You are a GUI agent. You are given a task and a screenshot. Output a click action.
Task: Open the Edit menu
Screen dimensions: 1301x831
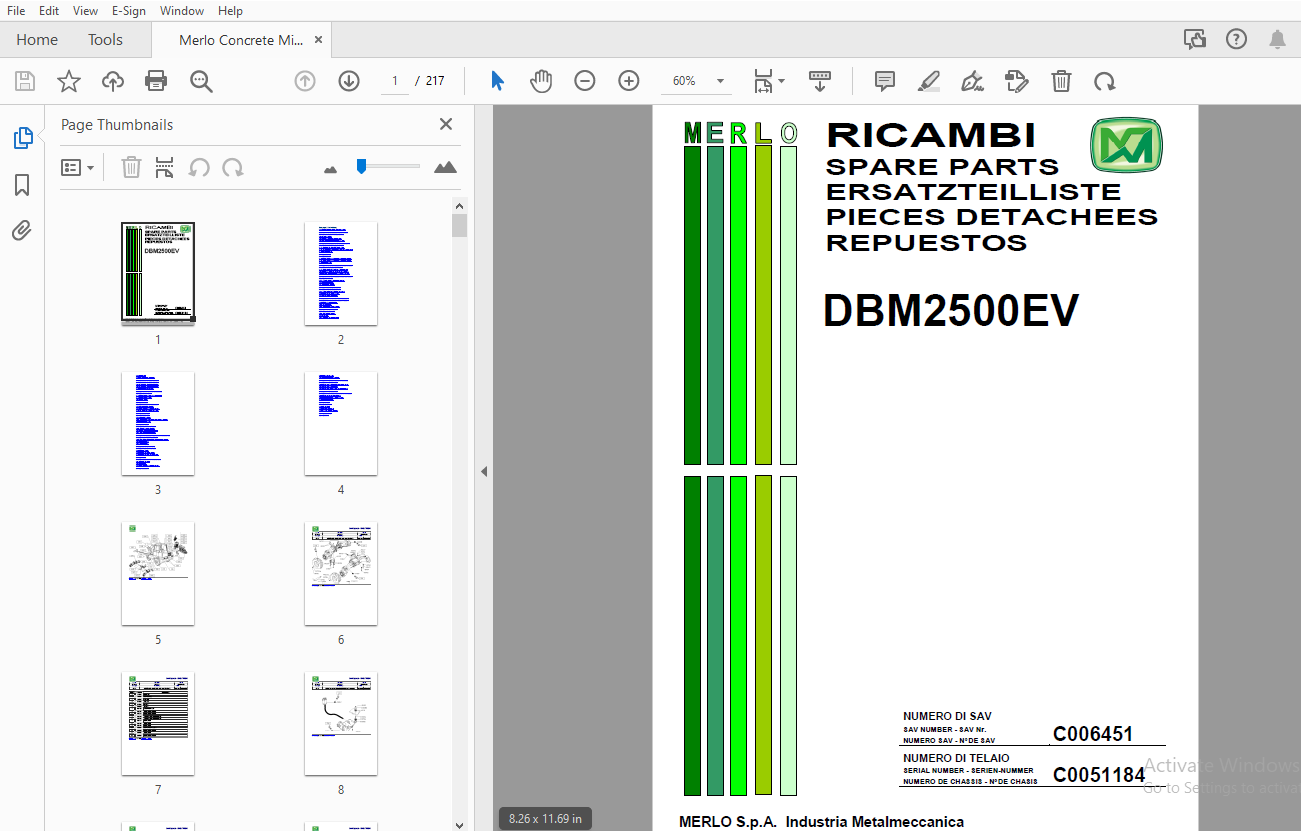49,10
